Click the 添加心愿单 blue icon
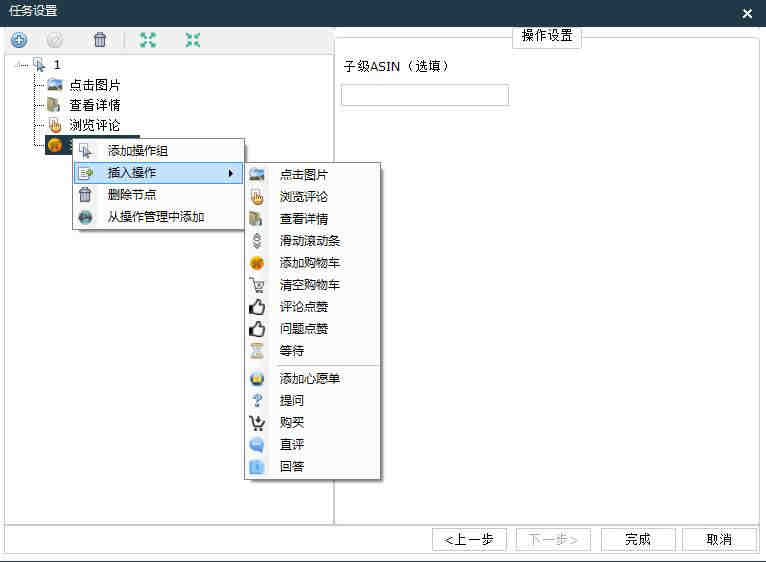The width and height of the screenshot is (766, 562). (x=257, y=378)
